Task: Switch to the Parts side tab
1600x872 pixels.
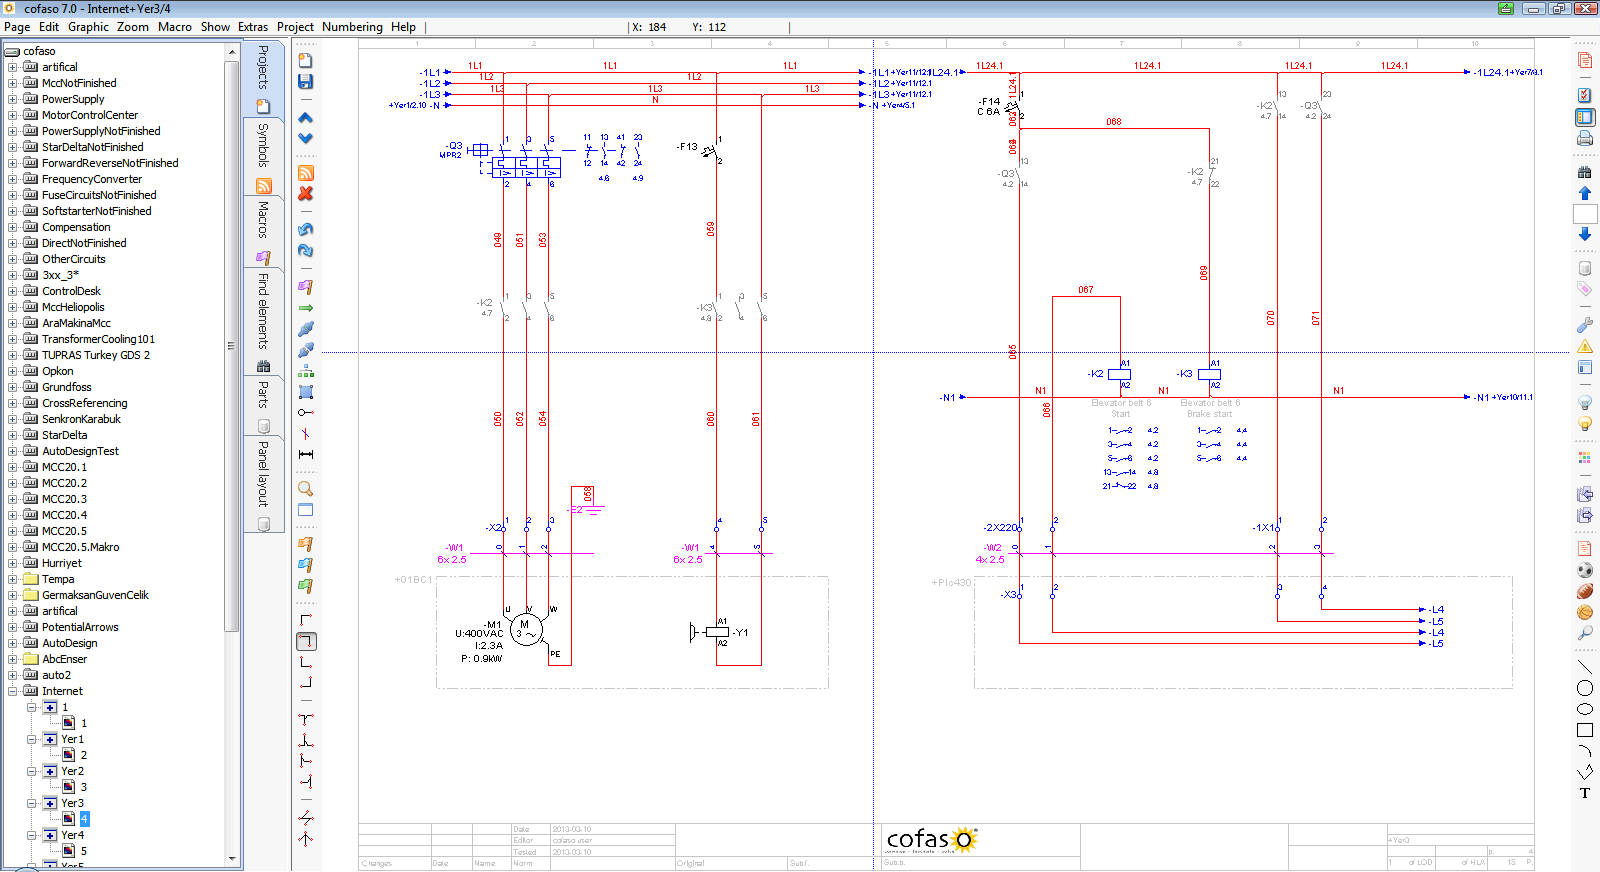Action: [x=264, y=405]
